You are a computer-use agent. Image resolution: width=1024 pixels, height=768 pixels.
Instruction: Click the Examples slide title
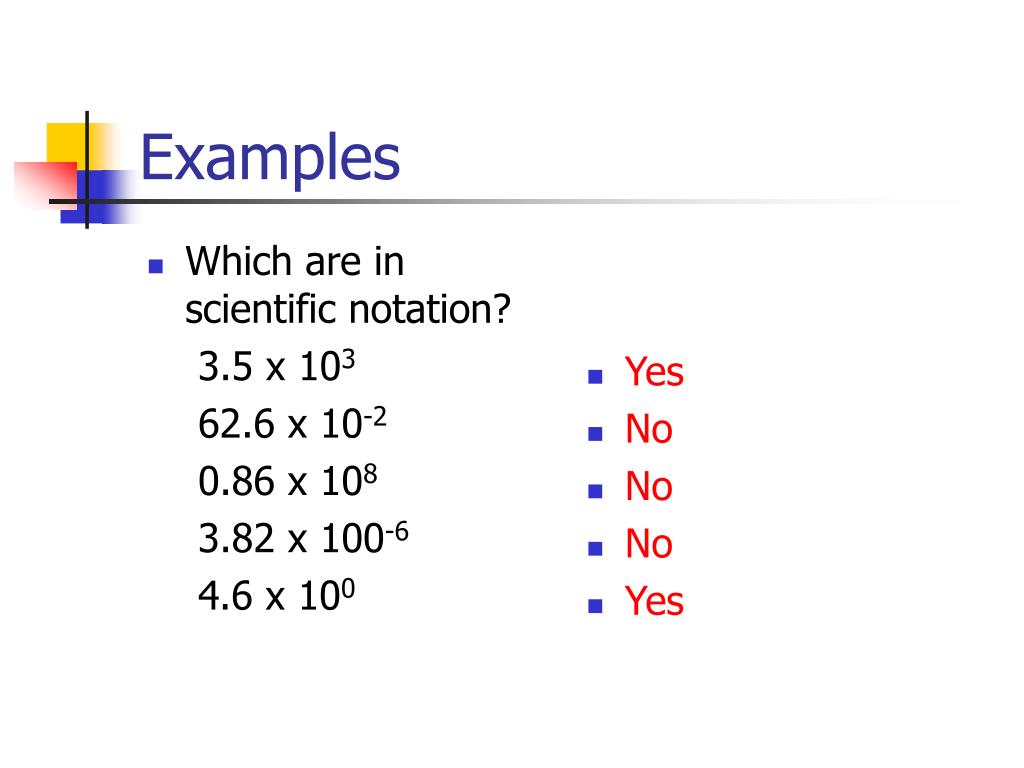[x=270, y=159]
